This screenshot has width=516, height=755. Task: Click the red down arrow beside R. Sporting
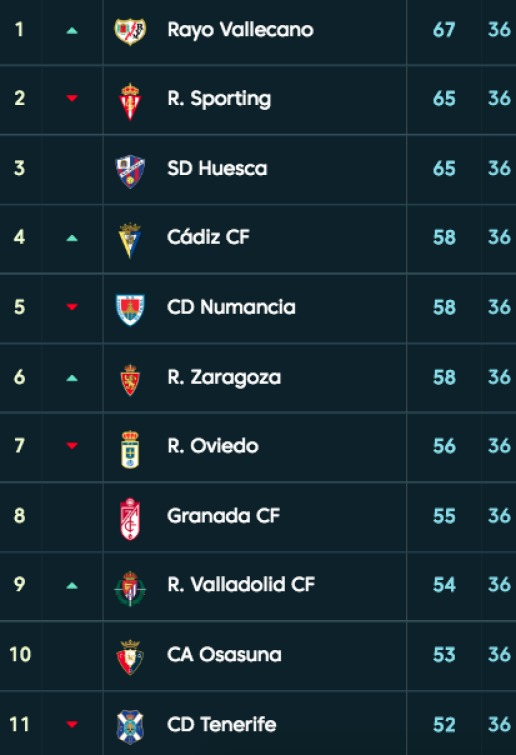point(72,98)
